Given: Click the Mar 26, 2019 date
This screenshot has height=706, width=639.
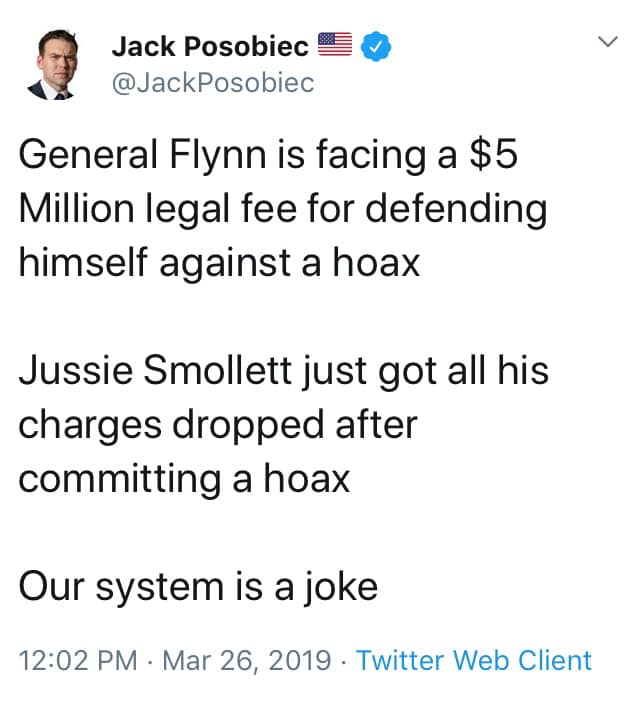Looking at the screenshot, I should click(x=247, y=661).
